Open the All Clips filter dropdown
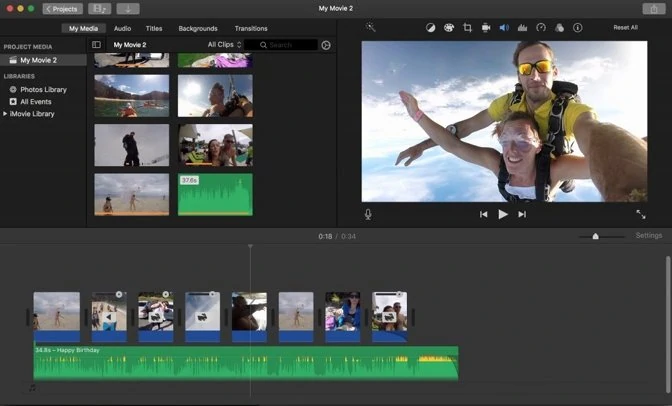Screen dimensions: 672x406 click(225, 45)
